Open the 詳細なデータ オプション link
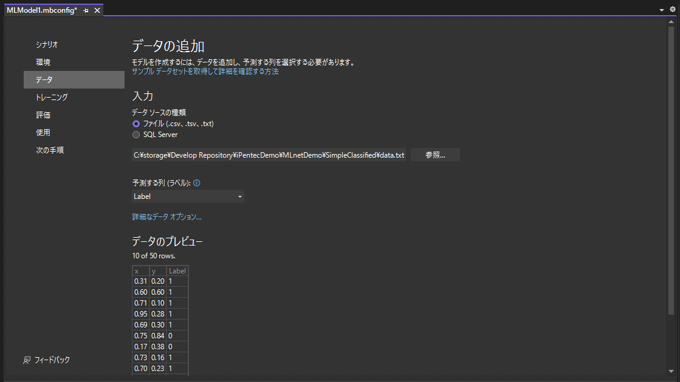Viewport: 680px width, 382px height. pos(167,217)
